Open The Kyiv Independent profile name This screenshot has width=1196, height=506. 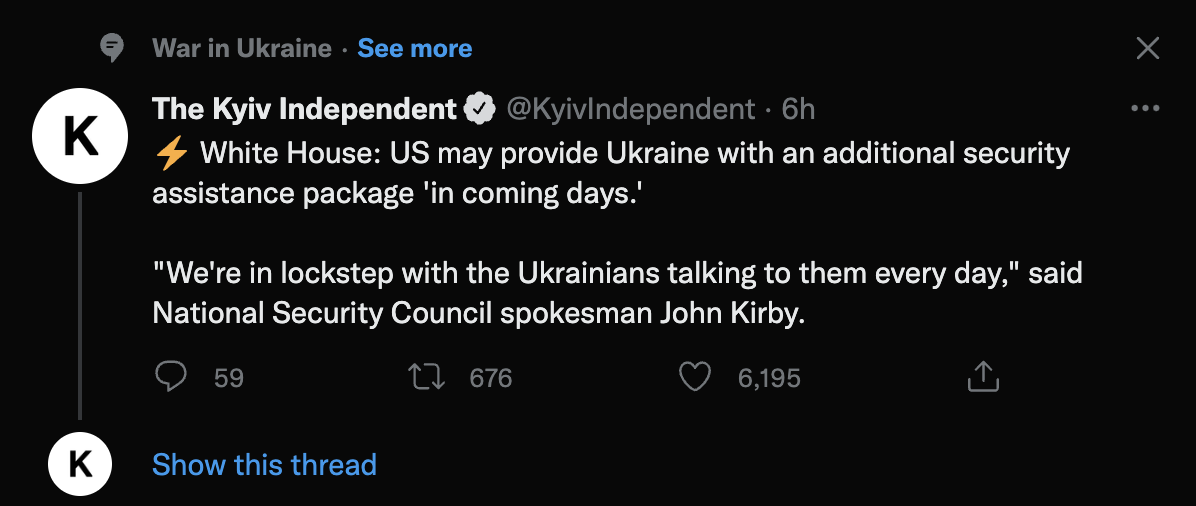pos(304,108)
